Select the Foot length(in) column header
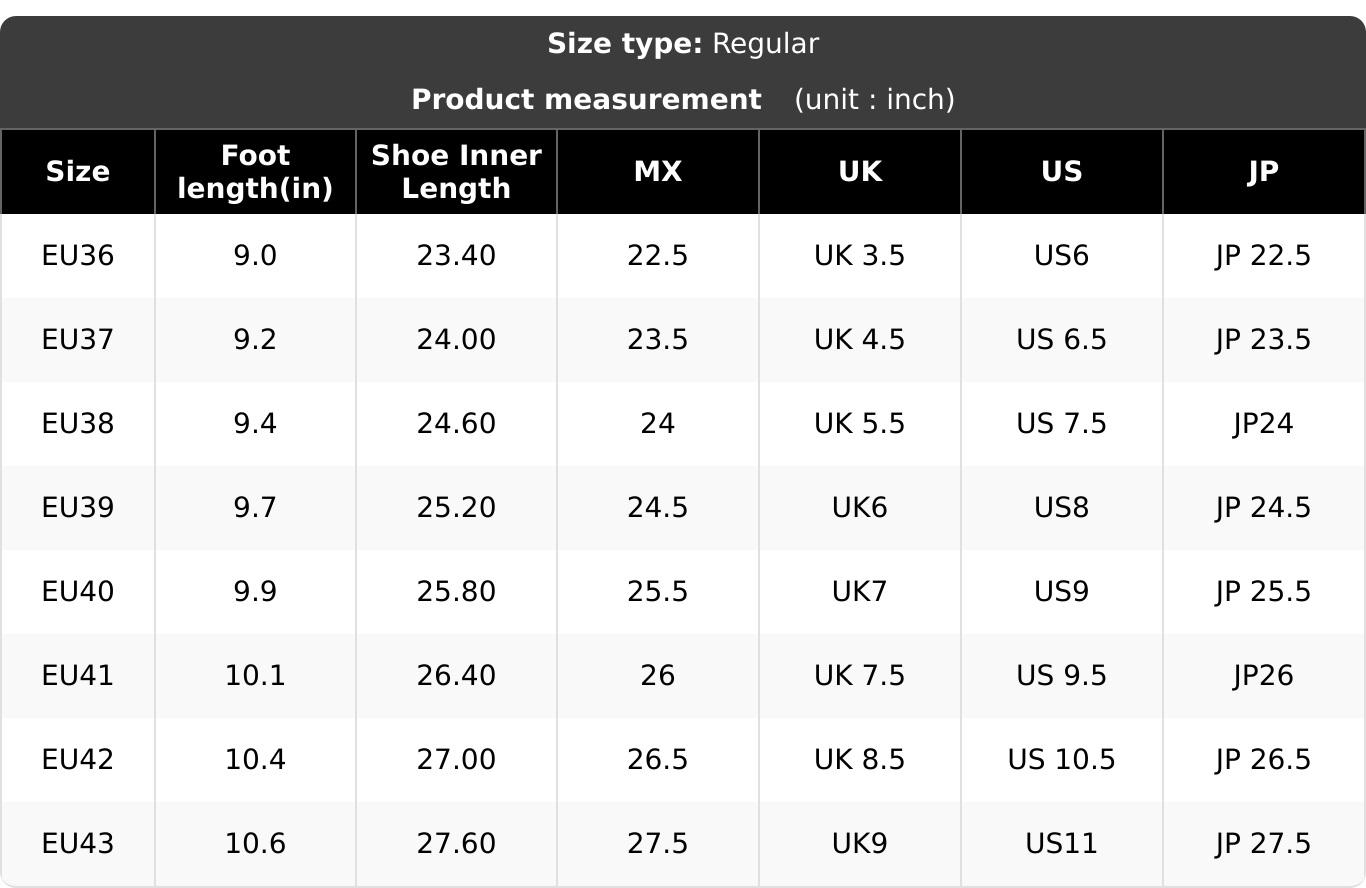Screen dimensions: 1366x888 (255, 172)
